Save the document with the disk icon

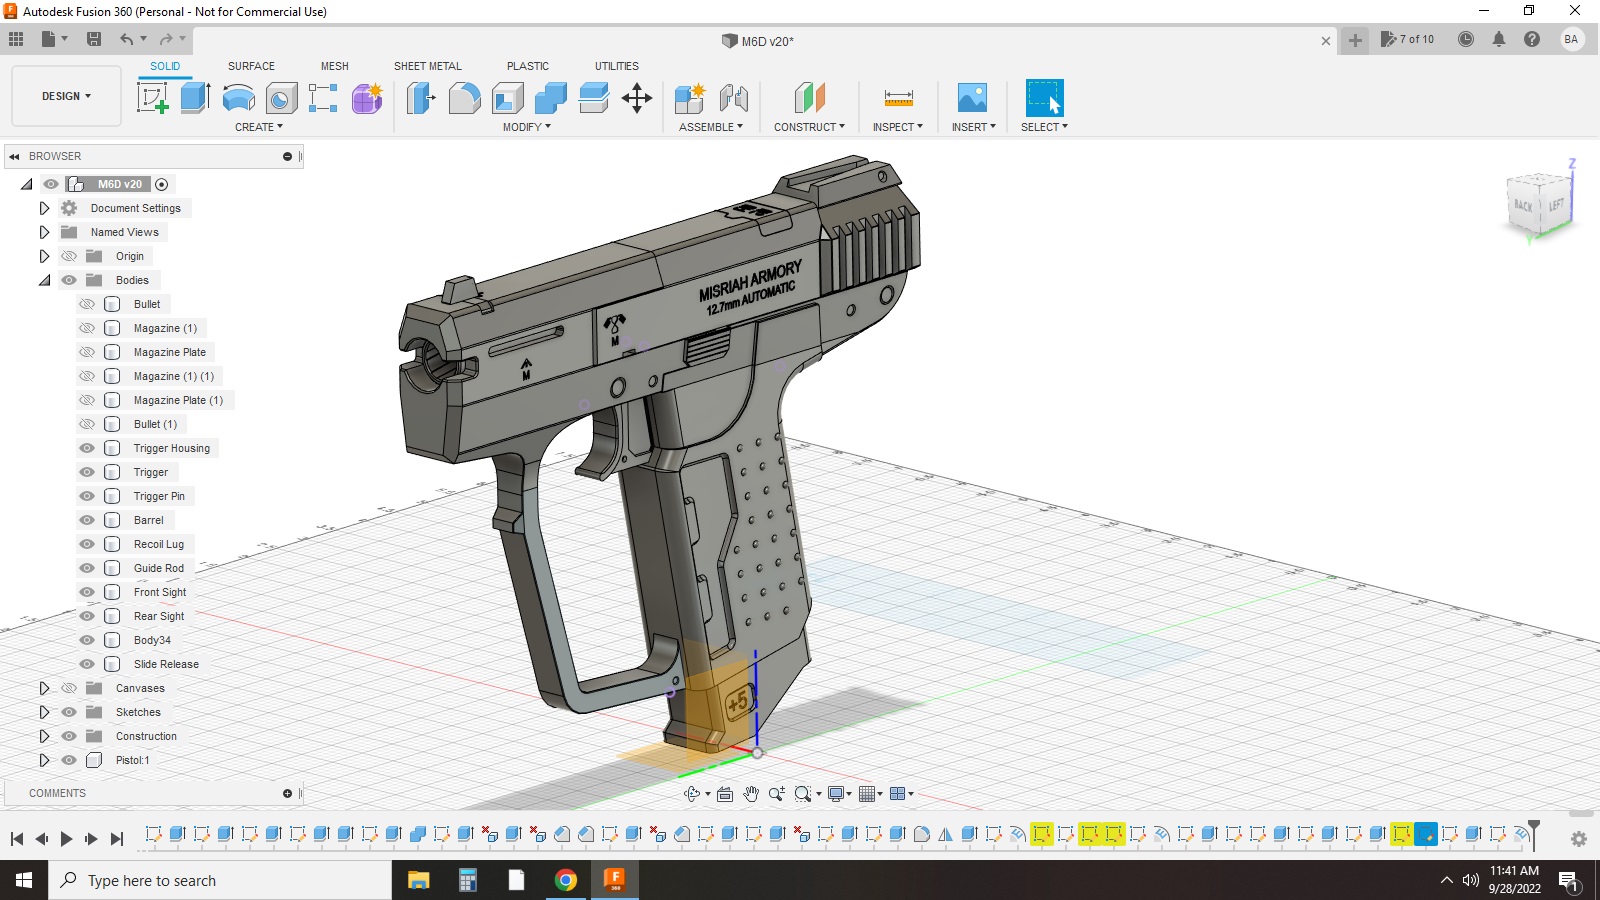94,39
